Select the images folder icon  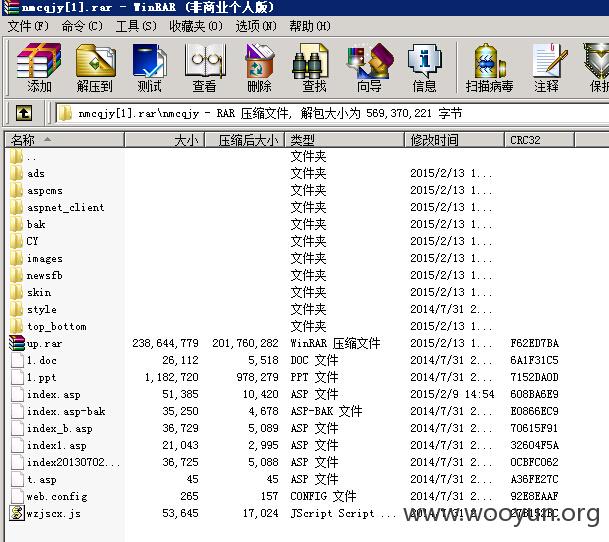click(16, 258)
